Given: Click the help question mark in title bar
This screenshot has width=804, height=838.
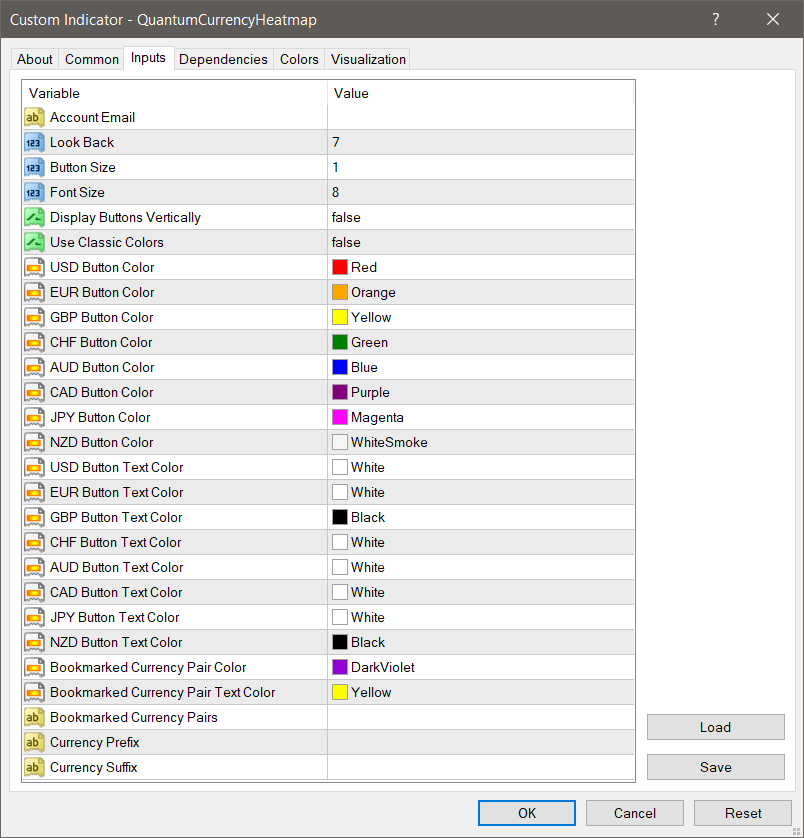Looking at the screenshot, I should pos(715,20).
